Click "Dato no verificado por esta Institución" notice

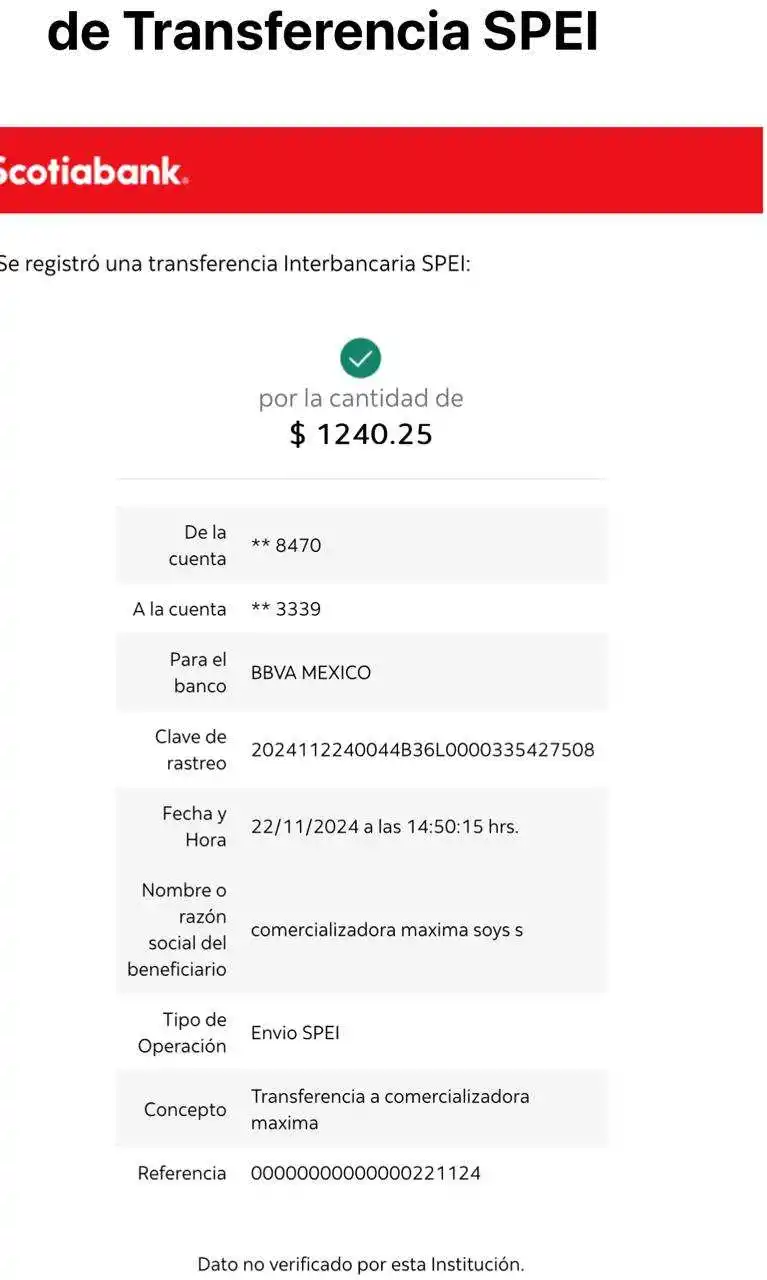point(361,1264)
